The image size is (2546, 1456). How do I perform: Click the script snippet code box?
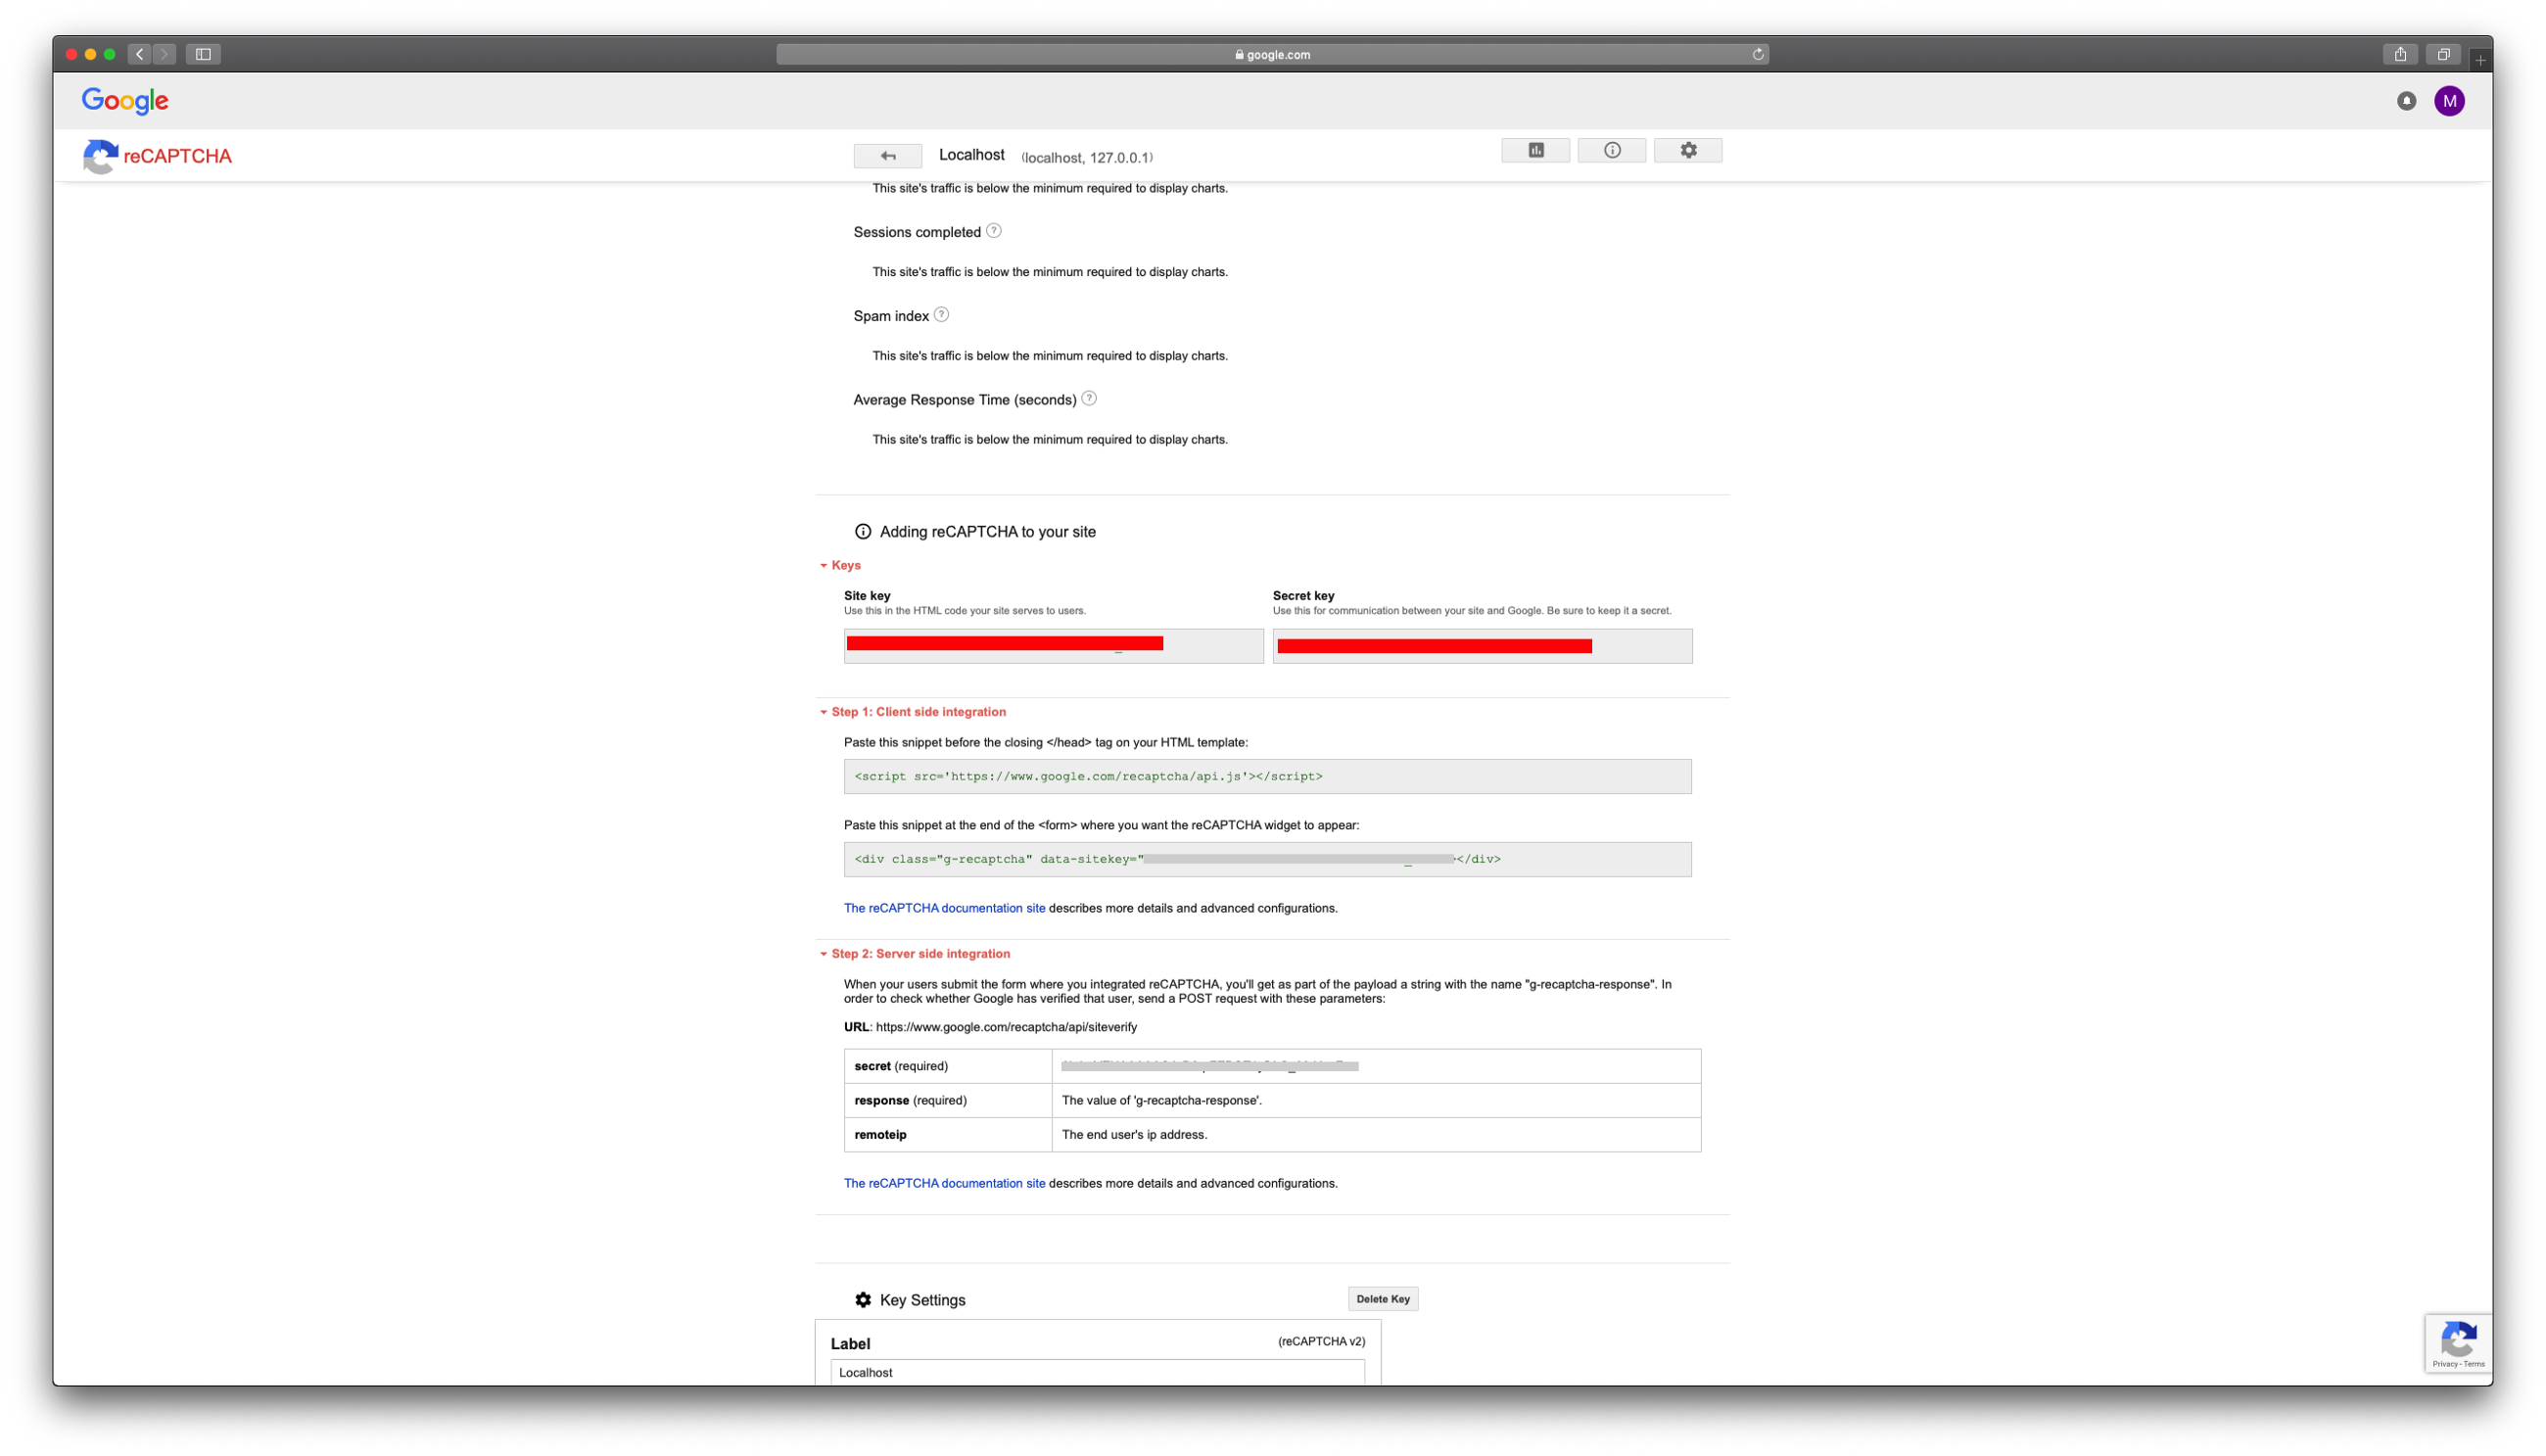tap(1267, 776)
